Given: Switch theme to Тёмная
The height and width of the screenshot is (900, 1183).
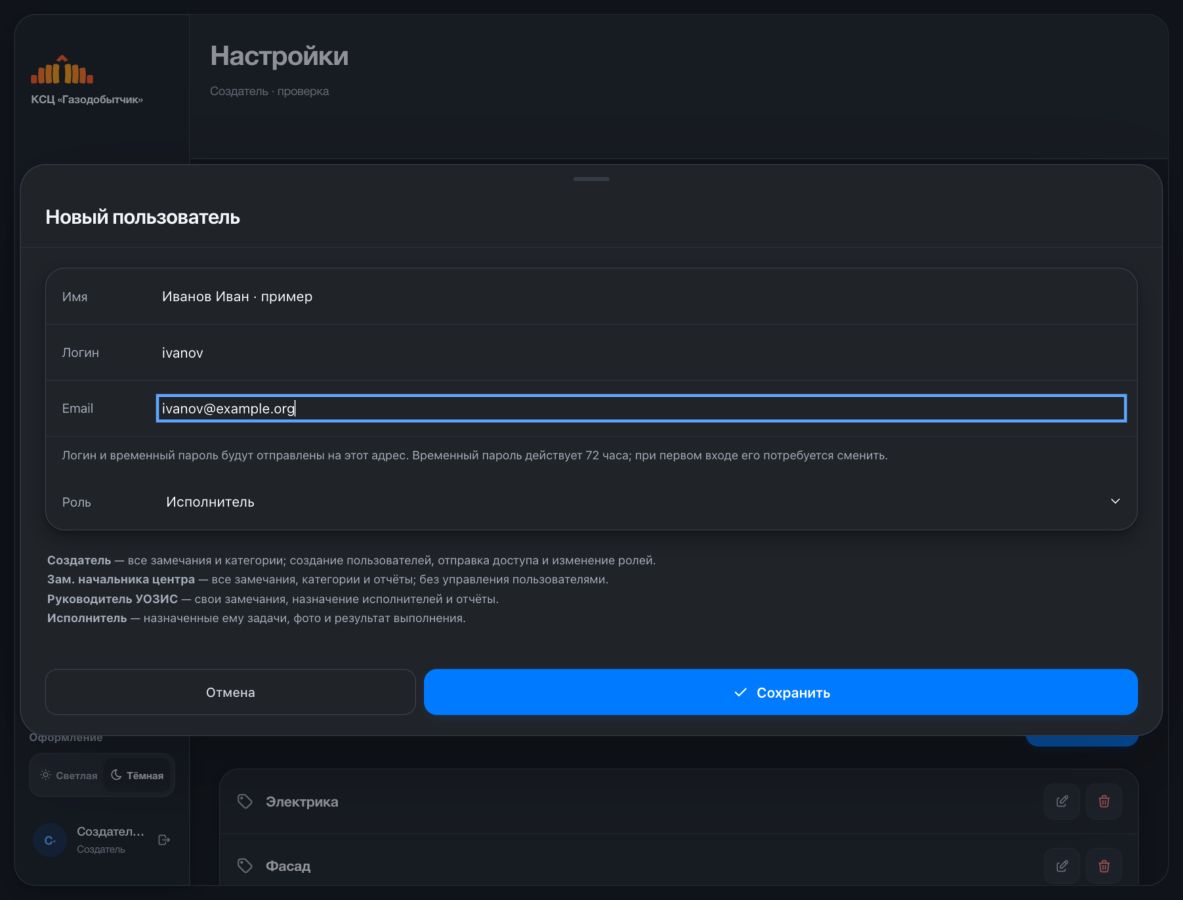Looking at the screenshot, I should coord(137,776).
